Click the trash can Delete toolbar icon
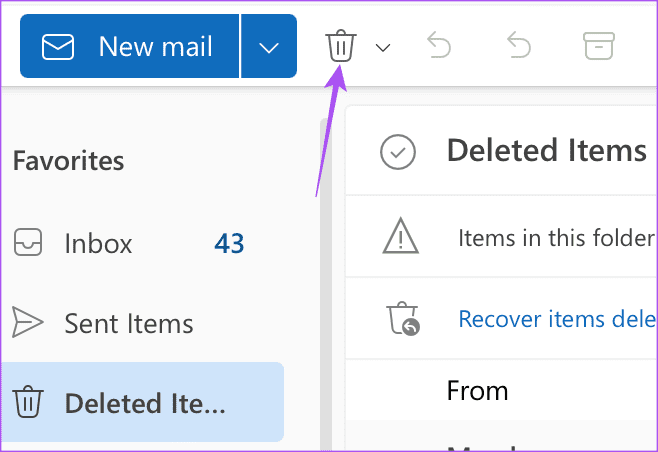 coord(341,46)
